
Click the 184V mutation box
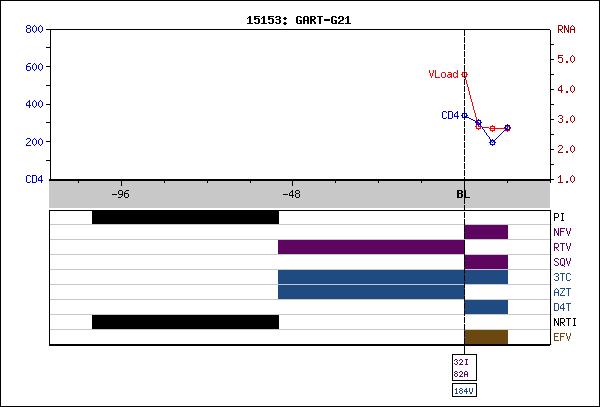(463, 391)
